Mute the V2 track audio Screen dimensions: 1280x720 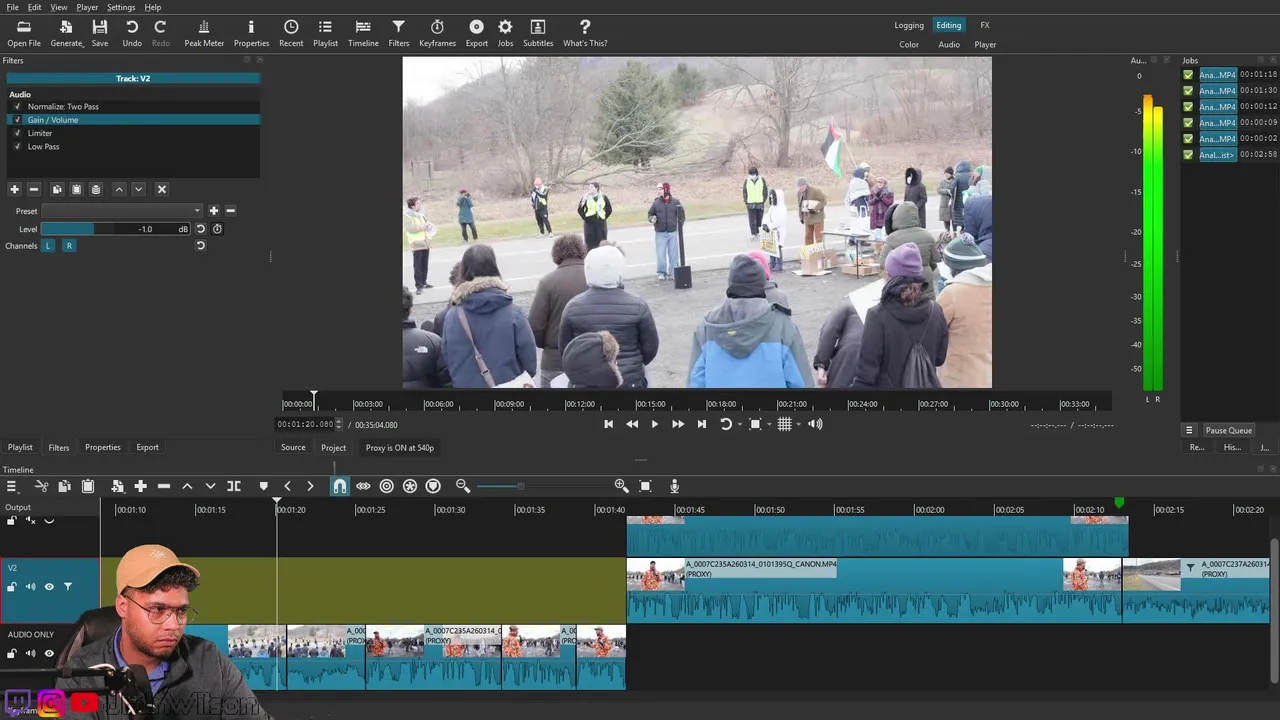point(30,587)
